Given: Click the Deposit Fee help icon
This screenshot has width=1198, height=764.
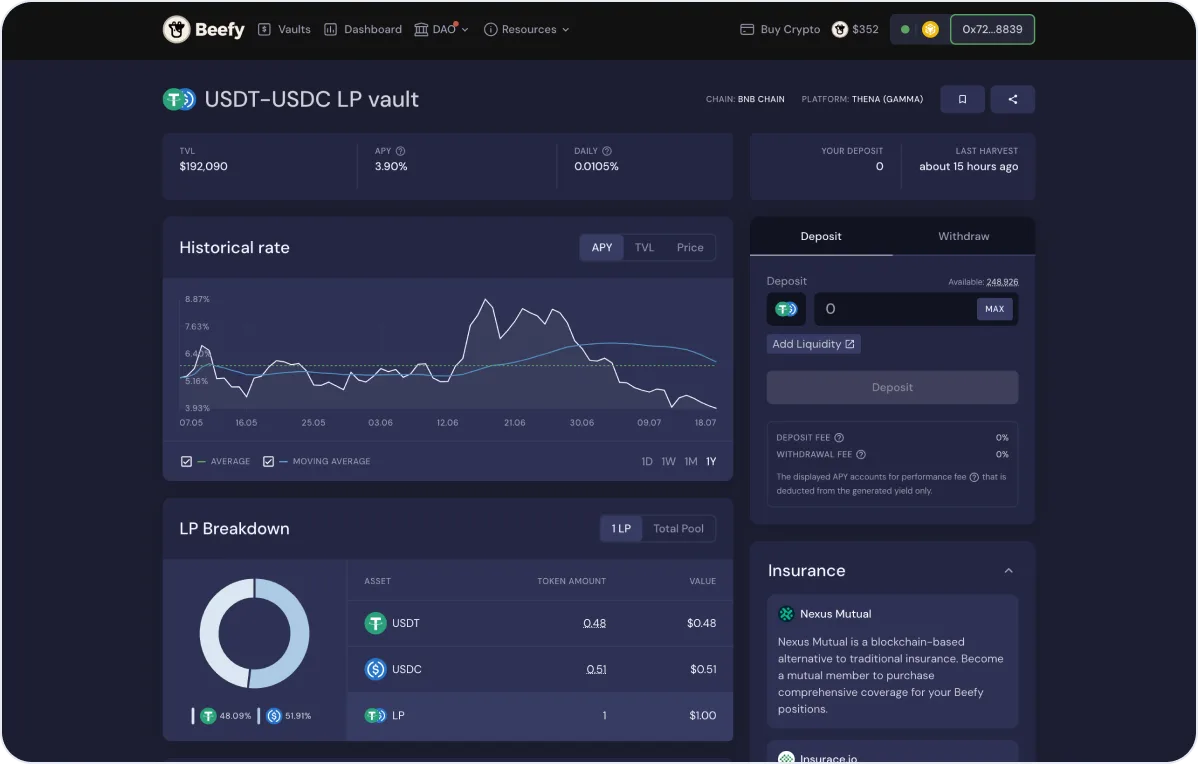Looking at the screenshot, I should pyautogui.click(x=839, y=438).
